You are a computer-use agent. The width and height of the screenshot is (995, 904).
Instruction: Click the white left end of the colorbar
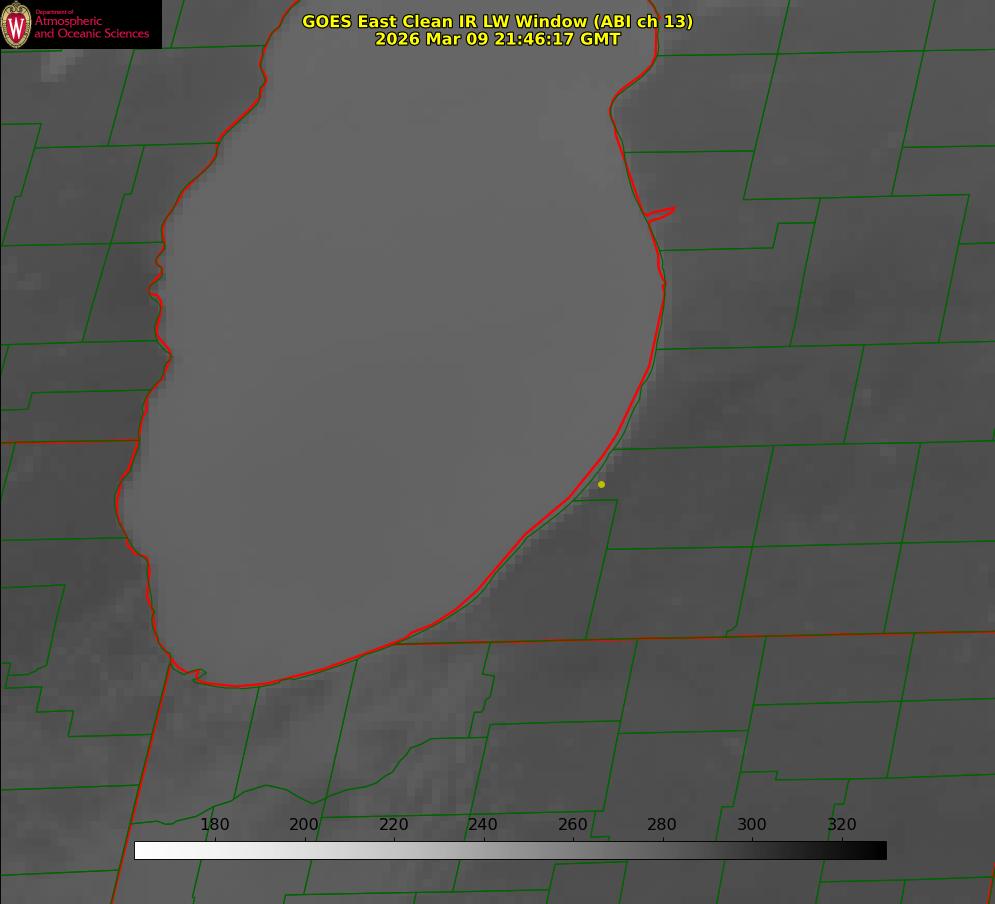pyautogui.click(x=142, y=850)
